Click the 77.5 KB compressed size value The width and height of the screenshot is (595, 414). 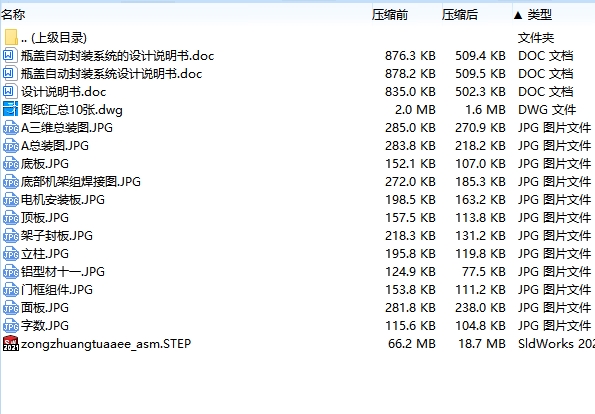tap(484, 272)
